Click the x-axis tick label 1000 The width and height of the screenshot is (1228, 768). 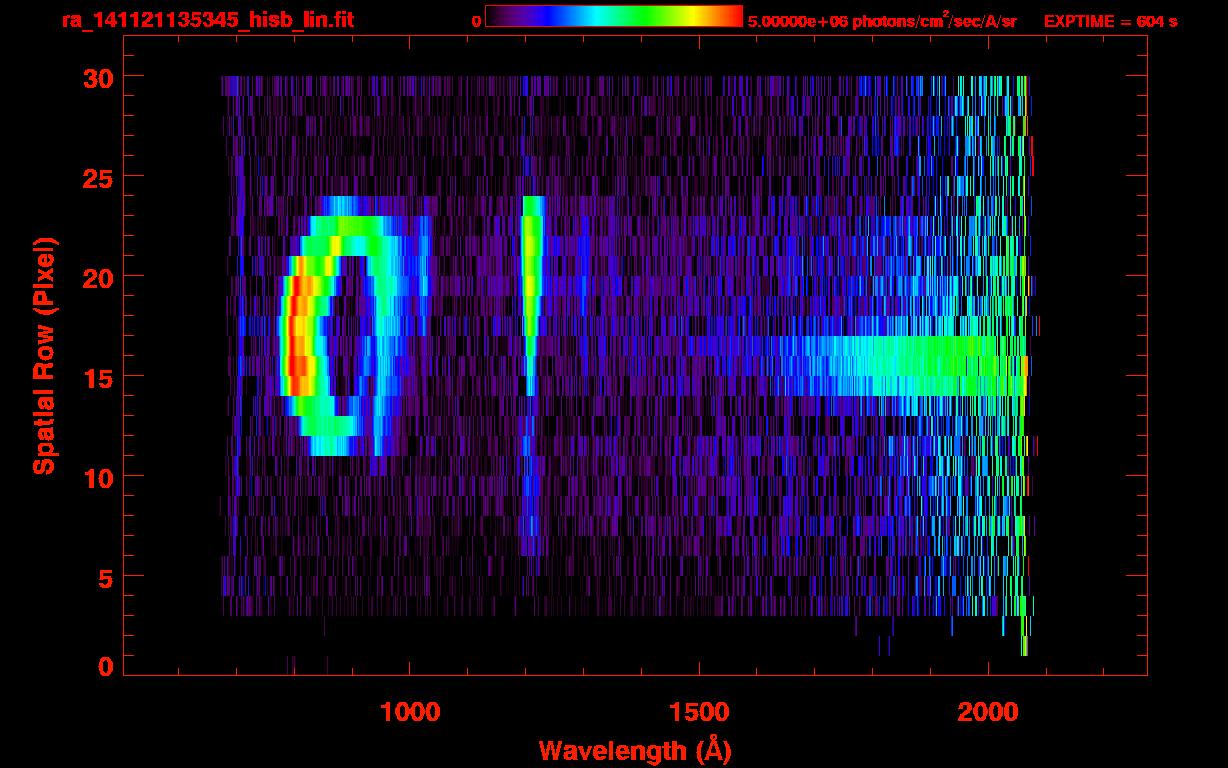(409, 712)
